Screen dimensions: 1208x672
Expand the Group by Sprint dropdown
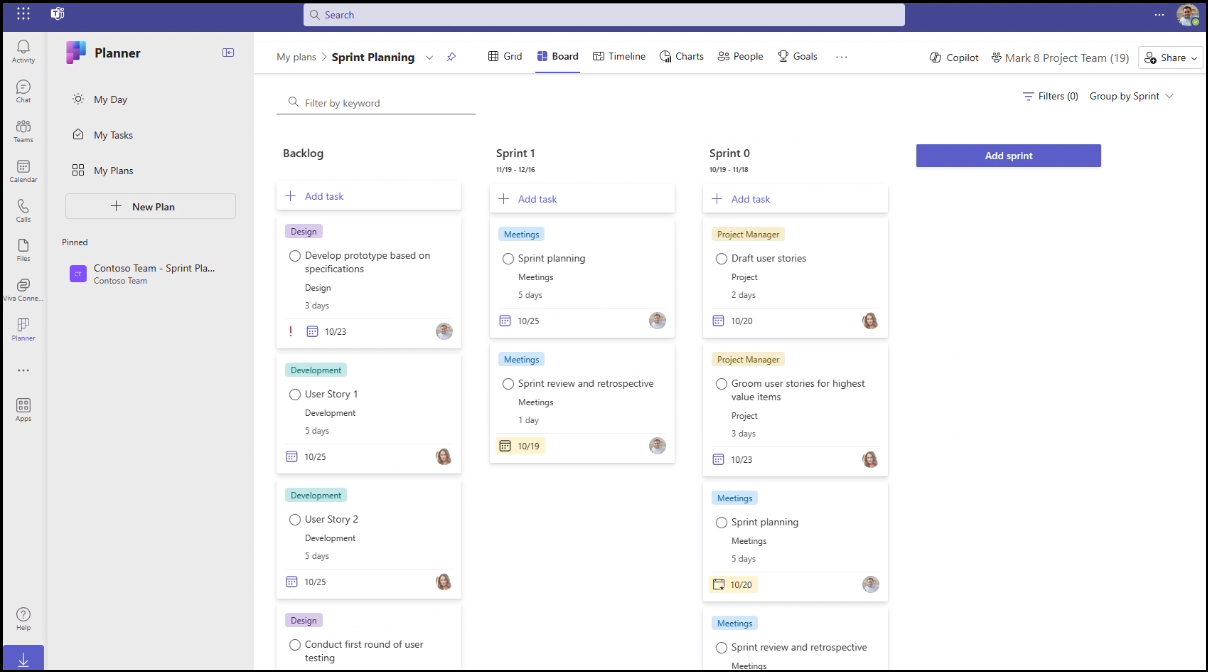tap(1131, 96)
